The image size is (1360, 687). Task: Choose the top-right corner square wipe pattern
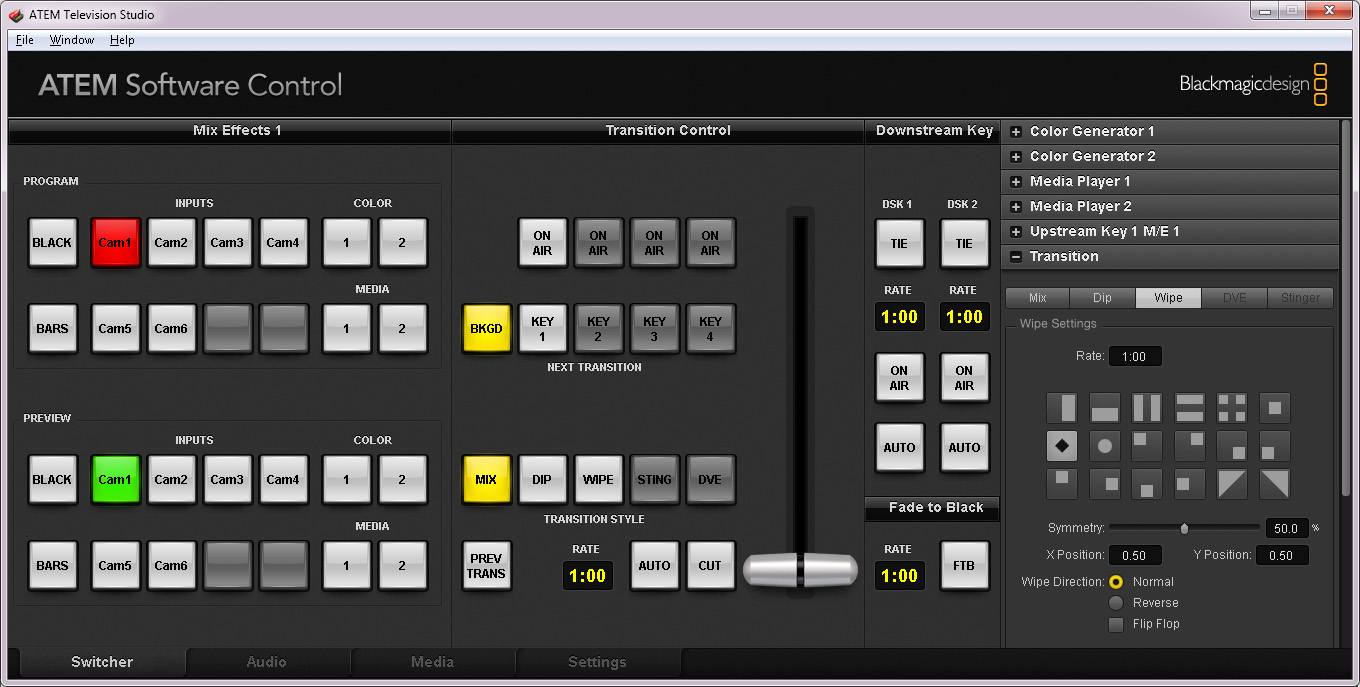[1189, 446]
